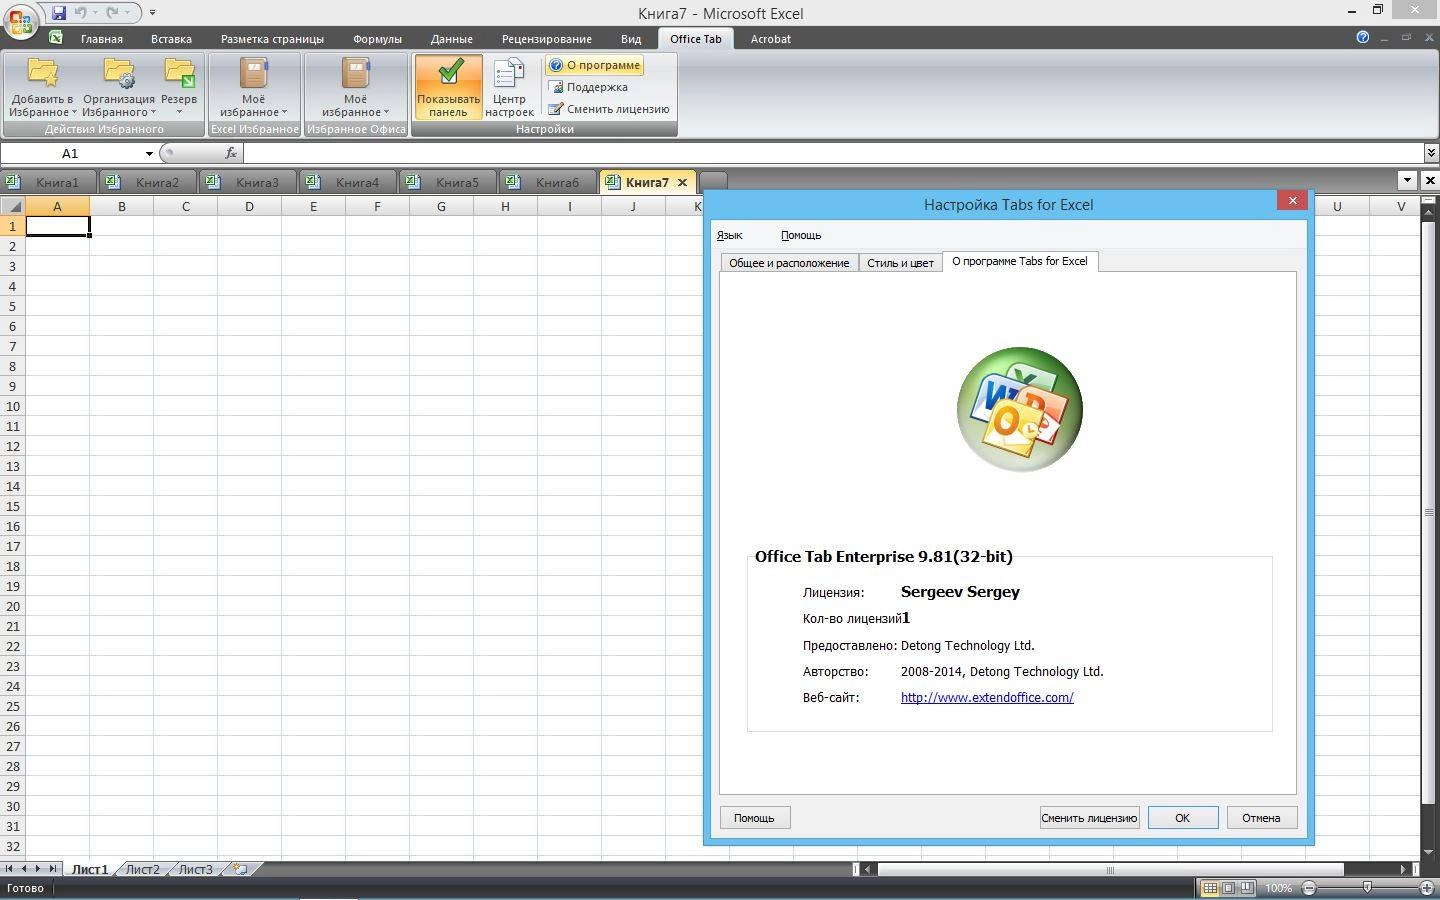
Task: Open the Главная ribbon tab
Action: (x=102, y=39)
